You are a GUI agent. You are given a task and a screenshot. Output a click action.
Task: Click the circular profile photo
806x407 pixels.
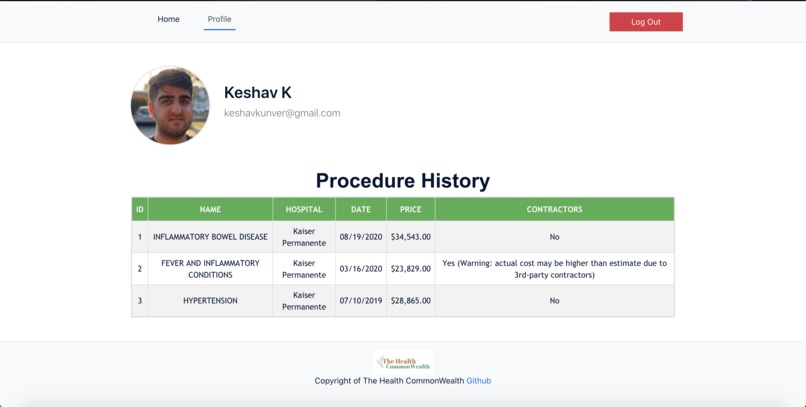click(x=170, y=105)
